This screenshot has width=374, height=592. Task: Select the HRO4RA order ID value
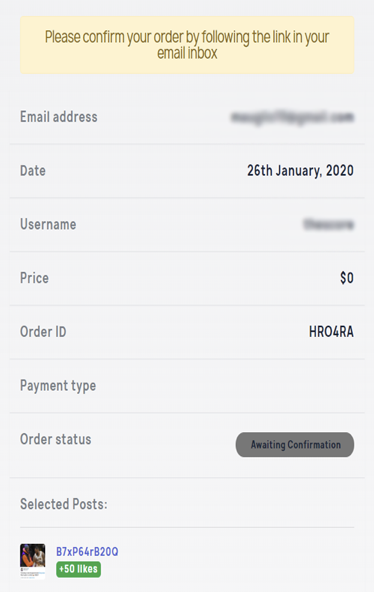tap(331, 332)
